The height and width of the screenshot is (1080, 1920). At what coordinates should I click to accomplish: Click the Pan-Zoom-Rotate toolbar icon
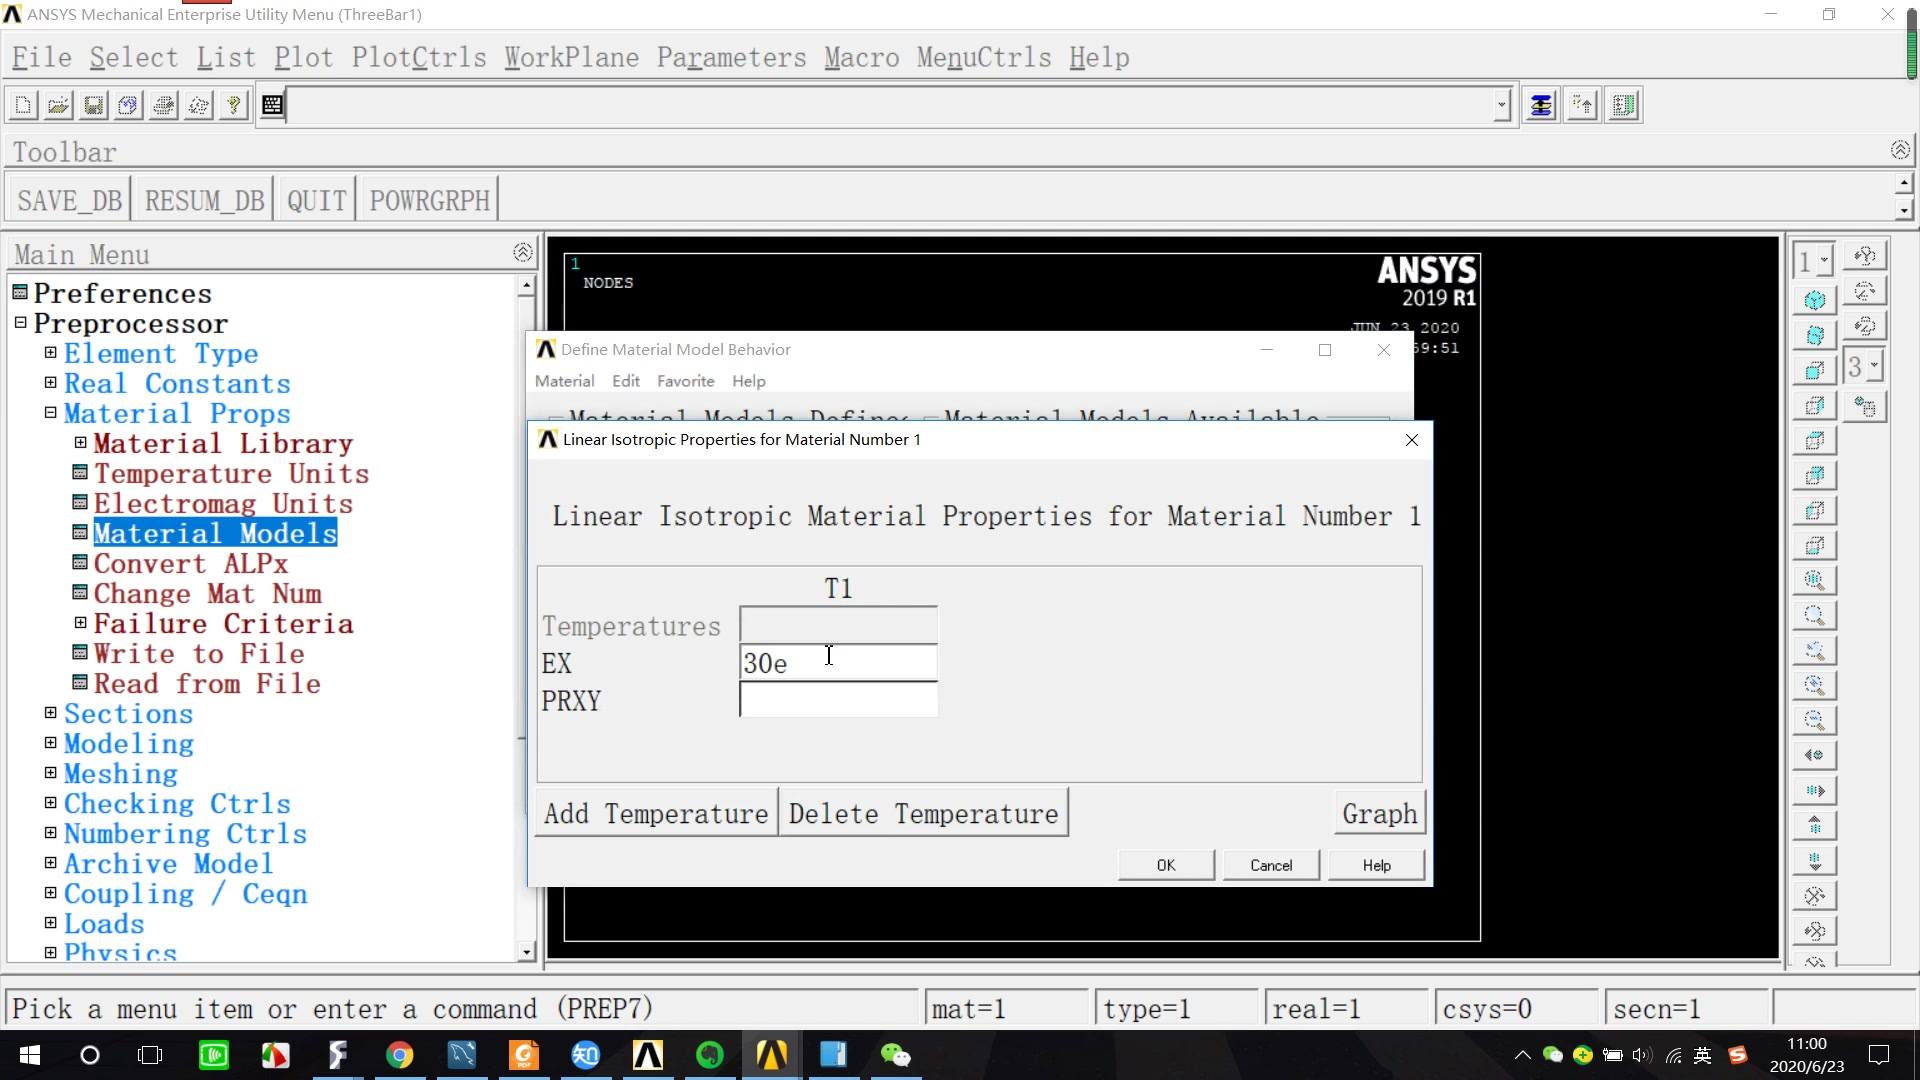click(x=128, y=105)
